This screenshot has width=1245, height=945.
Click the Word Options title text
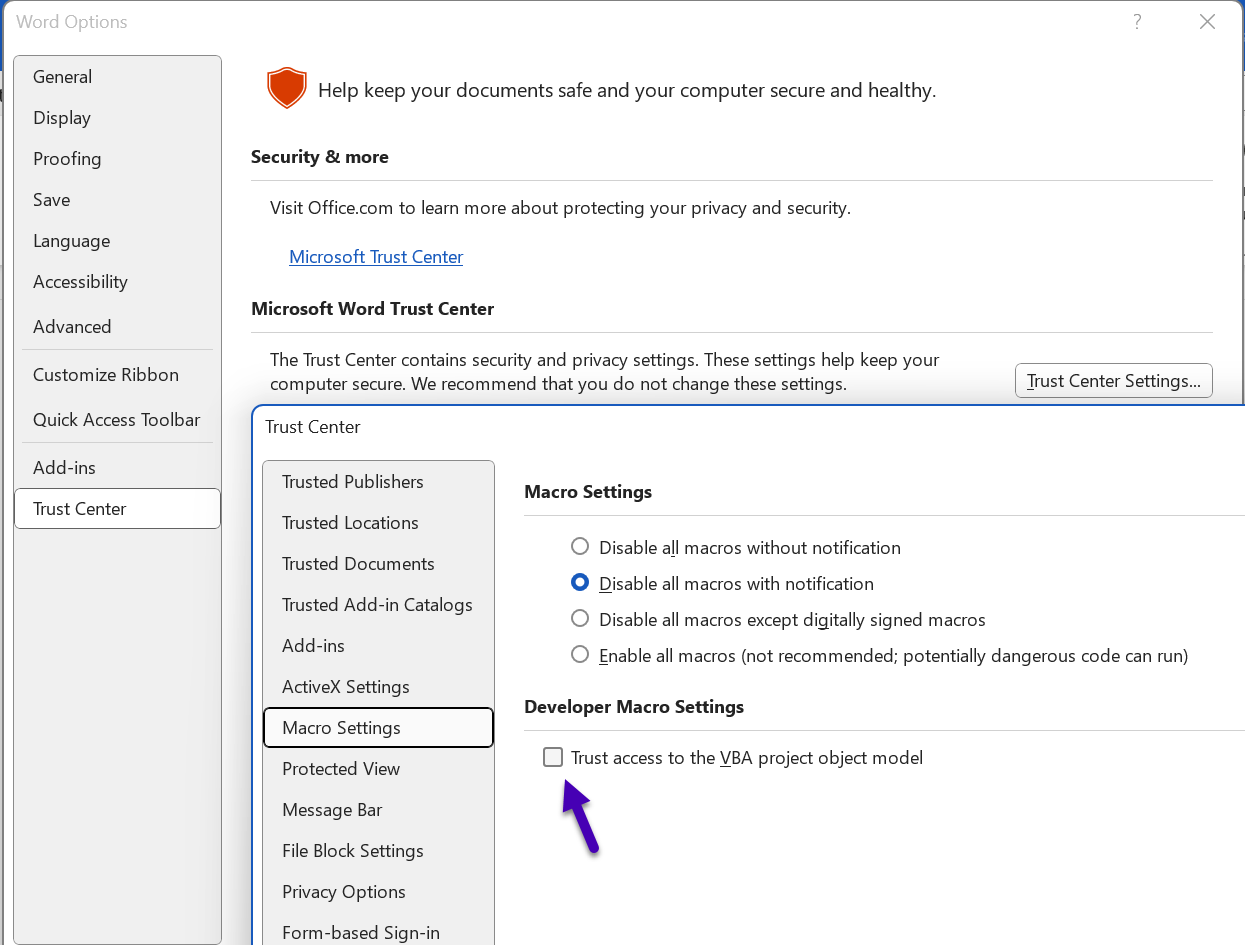click(72, 22)
